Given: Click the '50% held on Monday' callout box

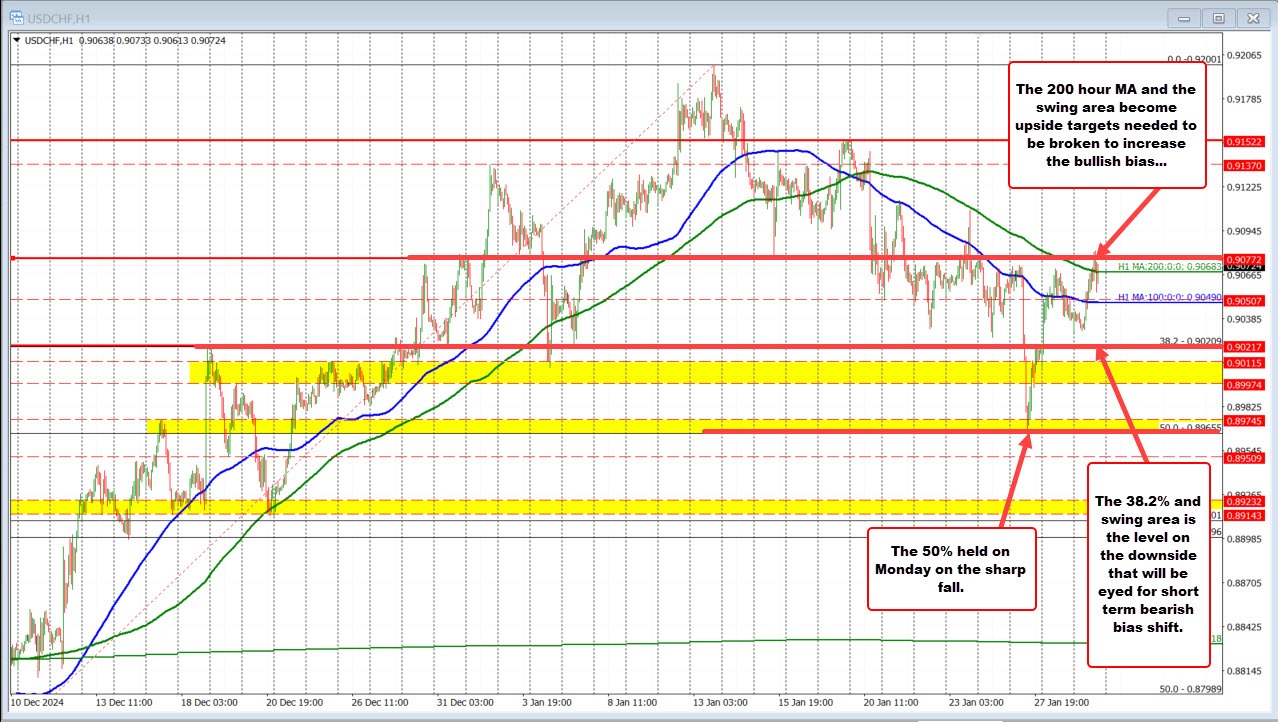Looking at the screenshot, I should [x=951, y=569].
